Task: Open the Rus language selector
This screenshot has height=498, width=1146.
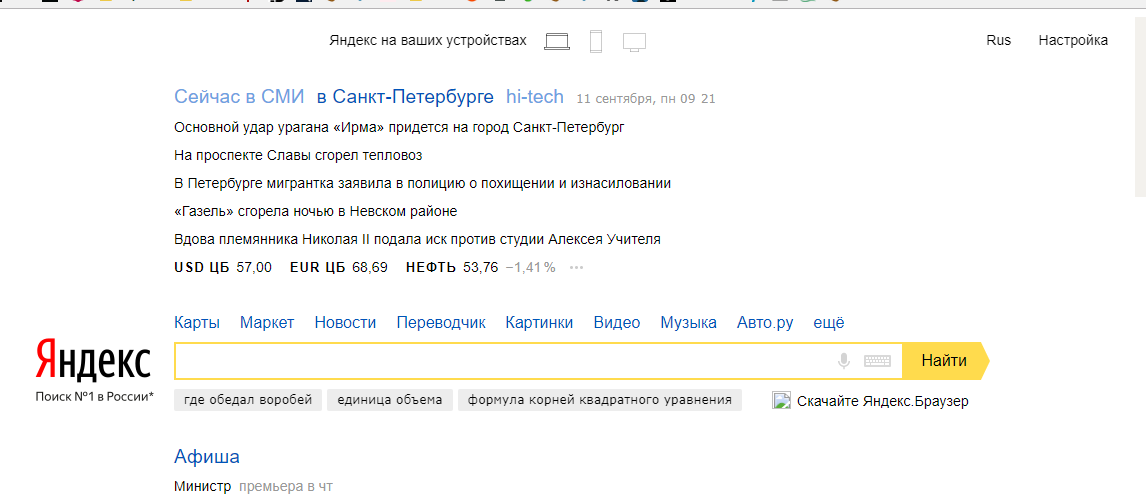Action: (x=998, y=40)
